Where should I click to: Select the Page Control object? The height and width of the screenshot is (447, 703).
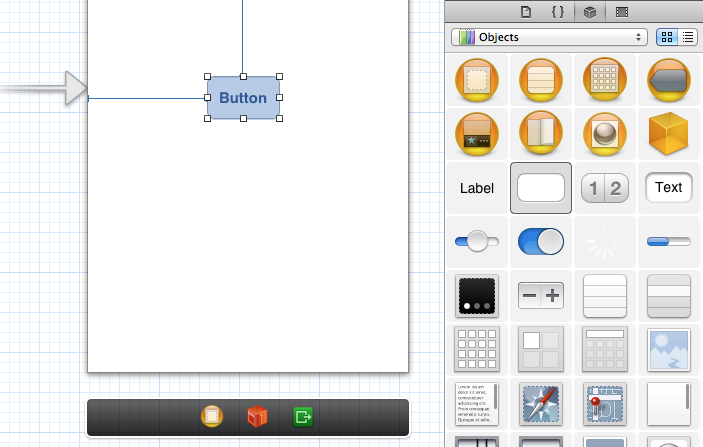point(477,296)
